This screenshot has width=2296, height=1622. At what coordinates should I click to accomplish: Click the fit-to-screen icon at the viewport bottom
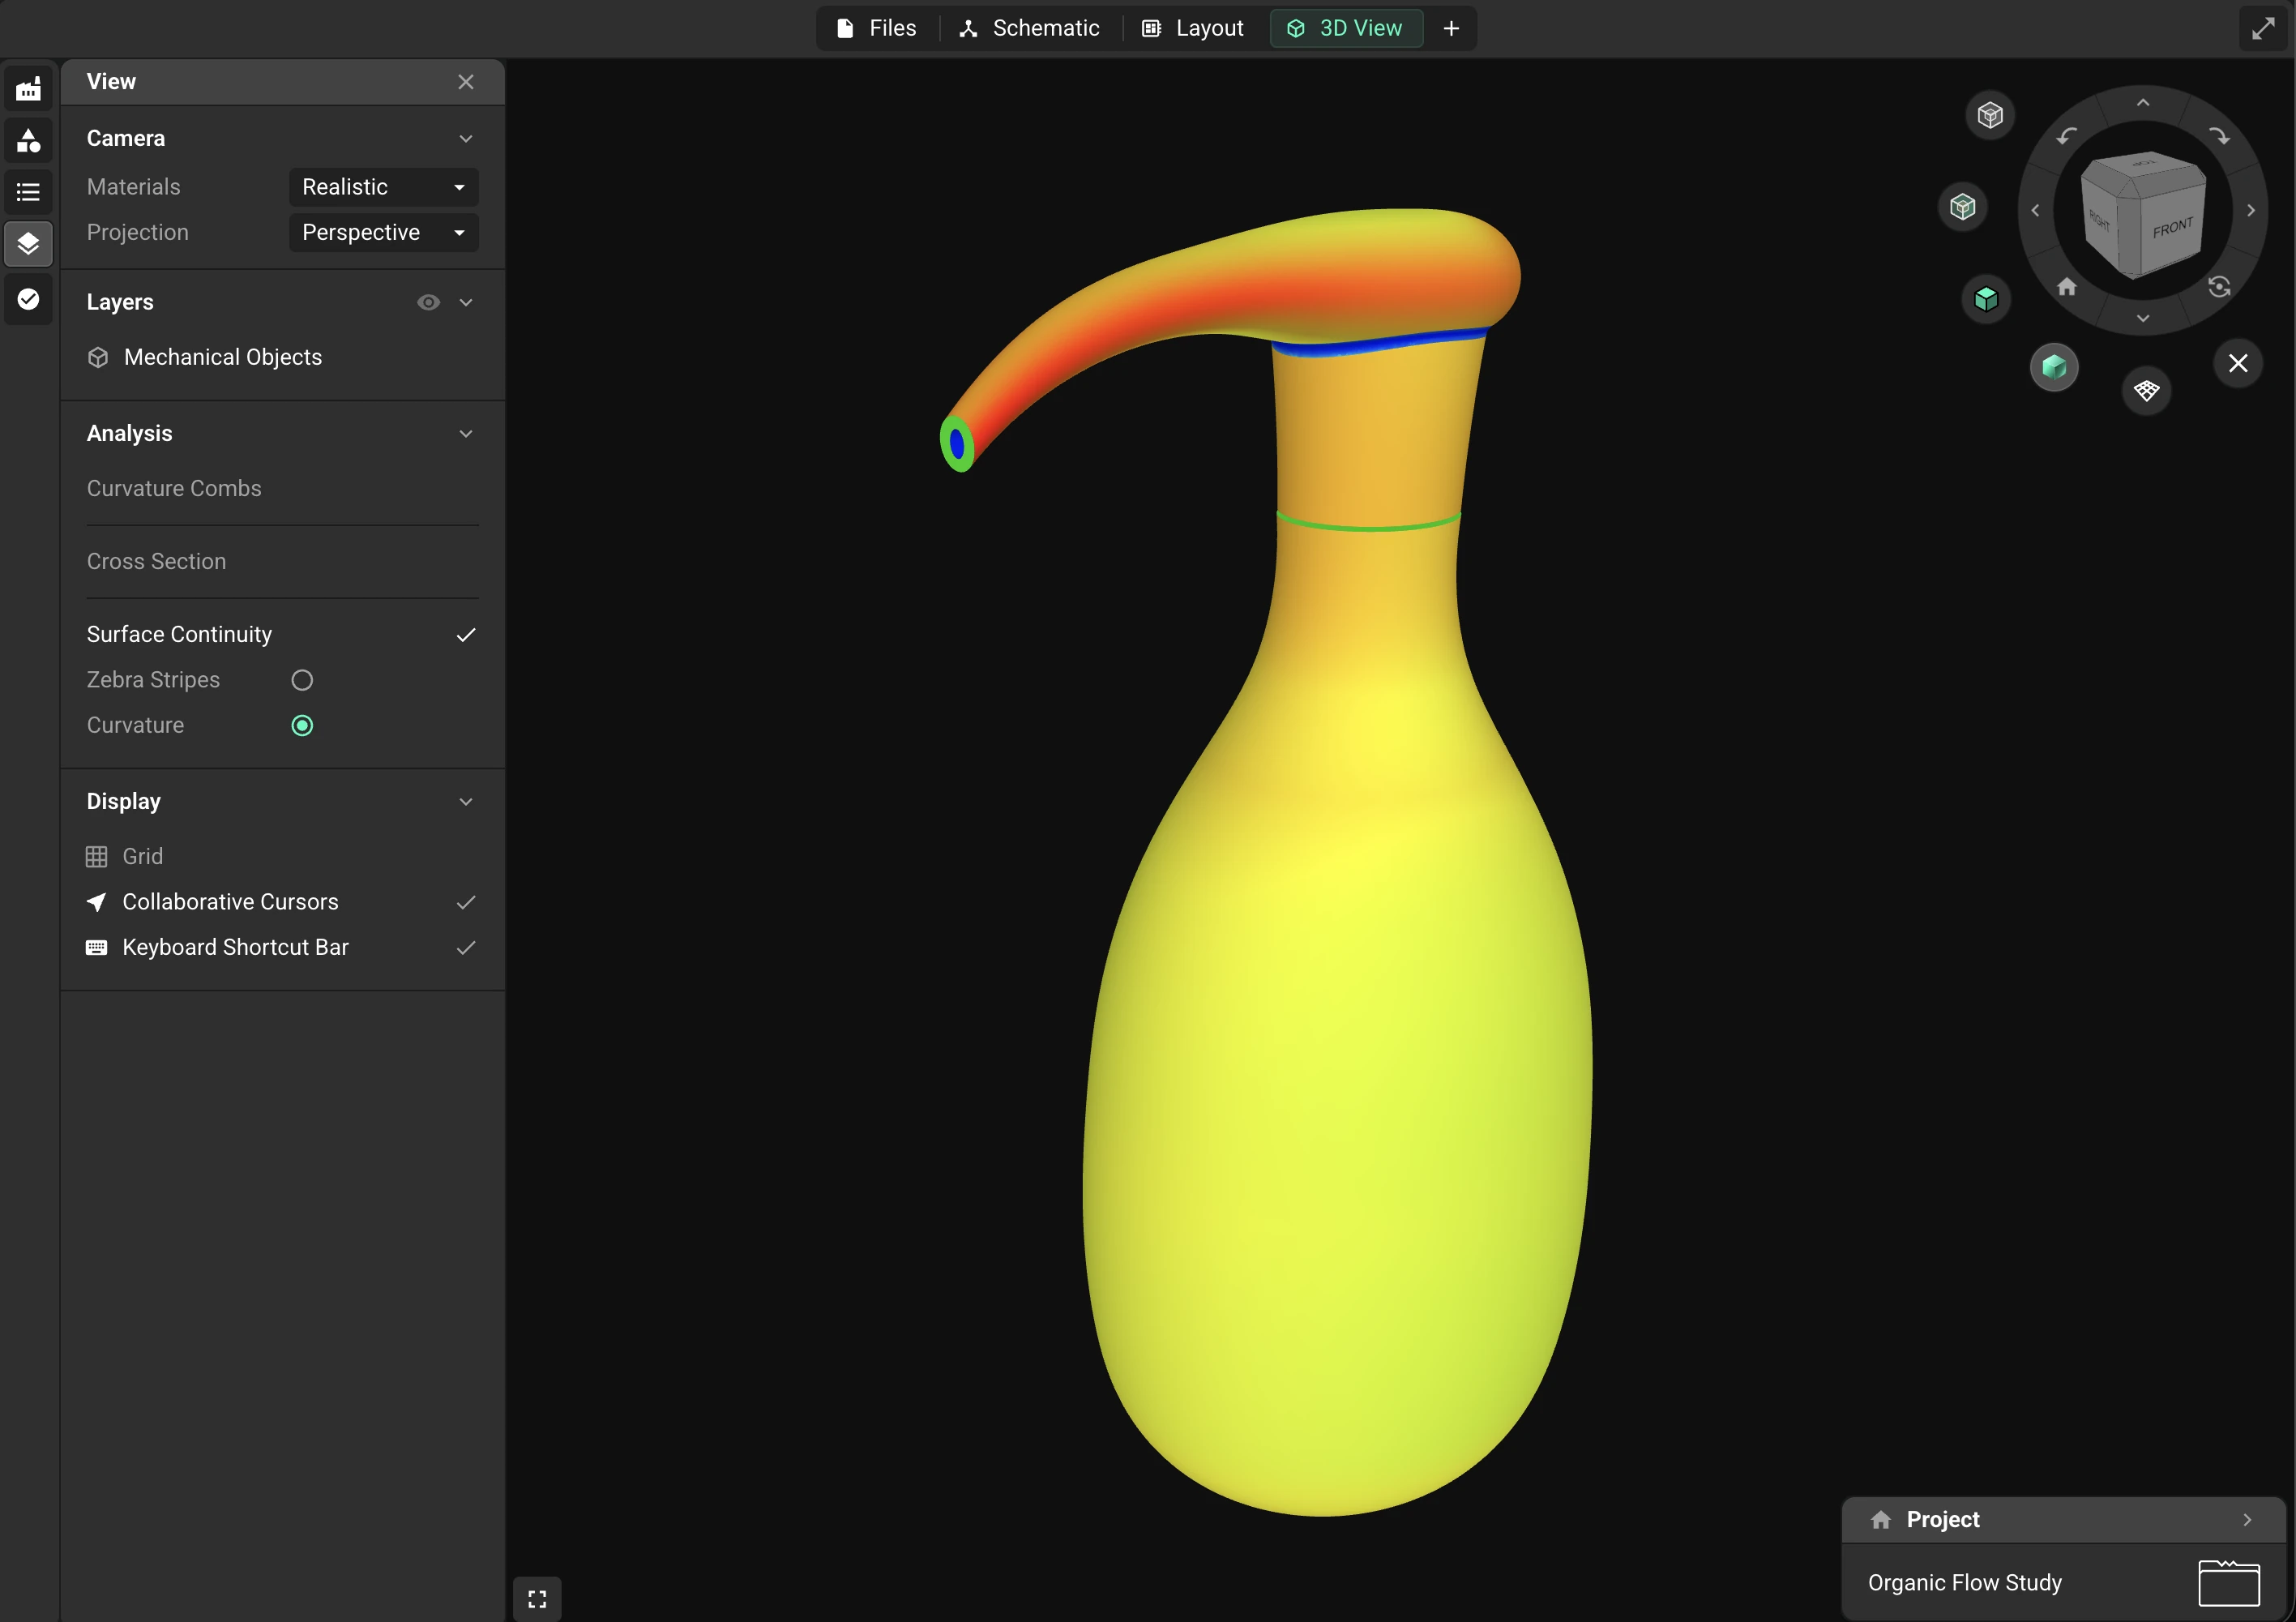click(x=537, y=1599)
